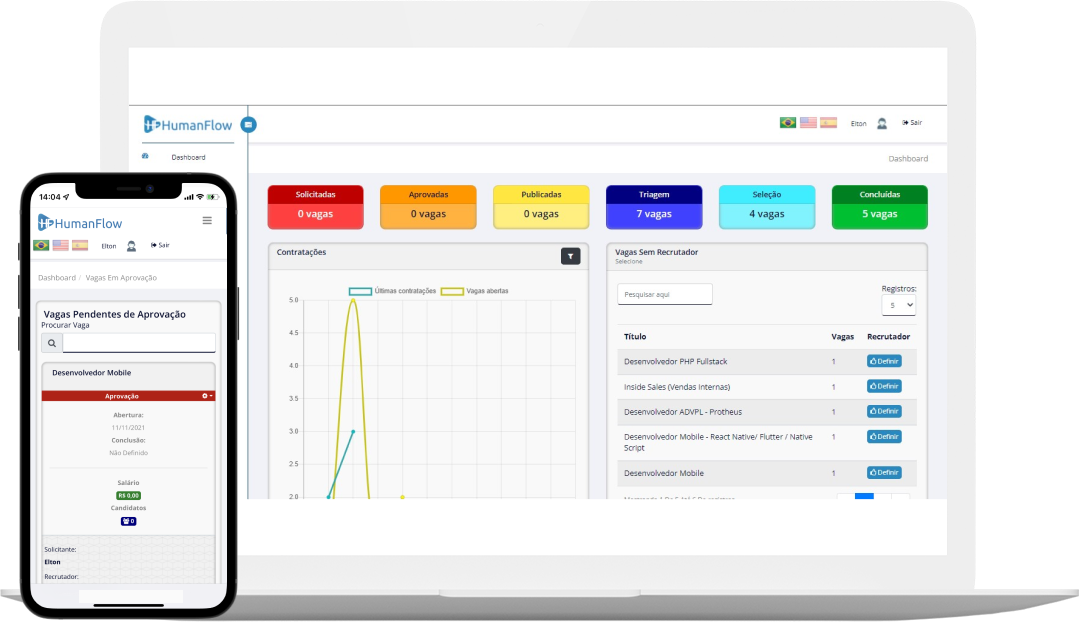Image resolution: width=1079 pixels, height=622 pixels.
Task: Click the filter icon in Contratações panel
Action: point(570,256)
